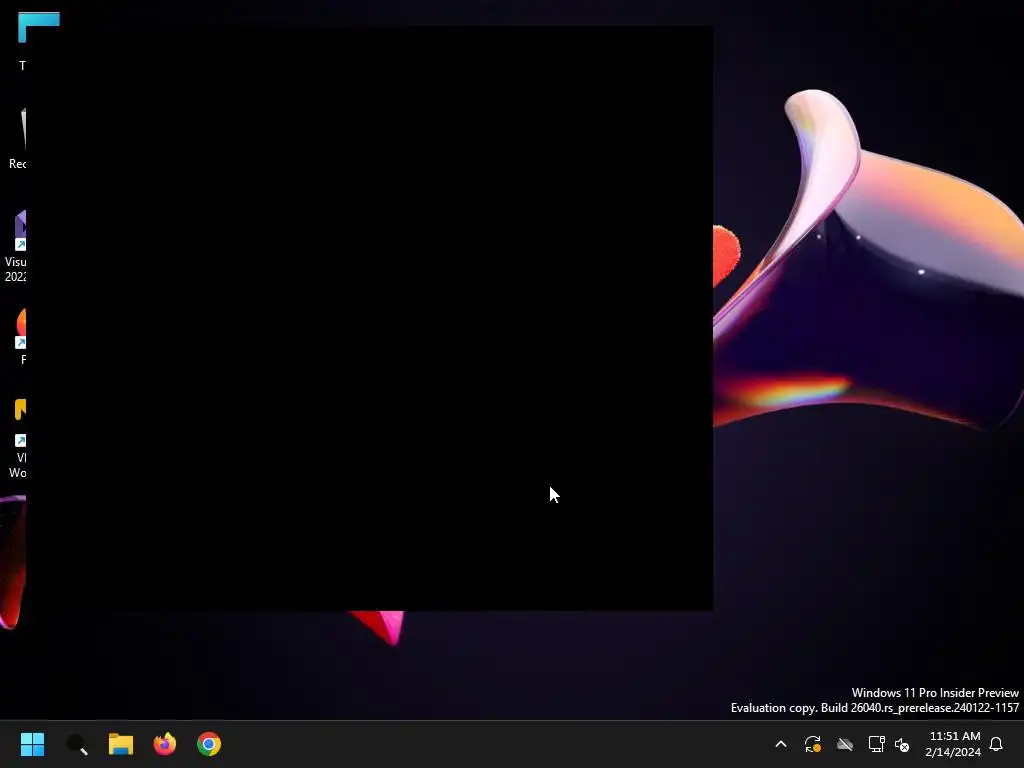Select the Visual Studio 2022 desktop shortcut
1024x768 pixels.
pyautogui.click(x=16, y=246)
